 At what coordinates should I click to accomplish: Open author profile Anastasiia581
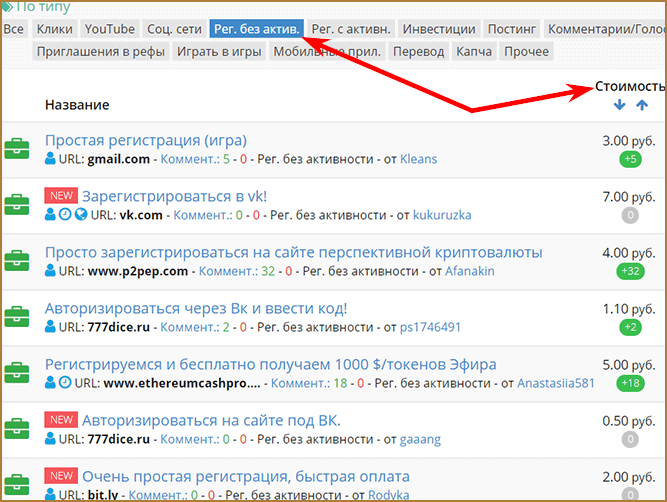coord(556,383)
